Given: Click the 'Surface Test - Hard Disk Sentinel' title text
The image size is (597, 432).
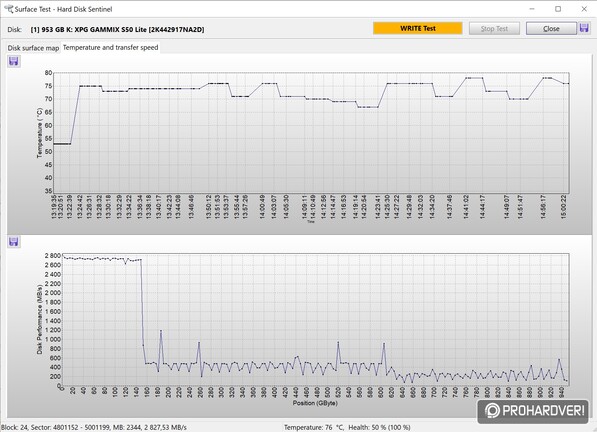Looking at the screenshot, I should [x=63, y=9].
